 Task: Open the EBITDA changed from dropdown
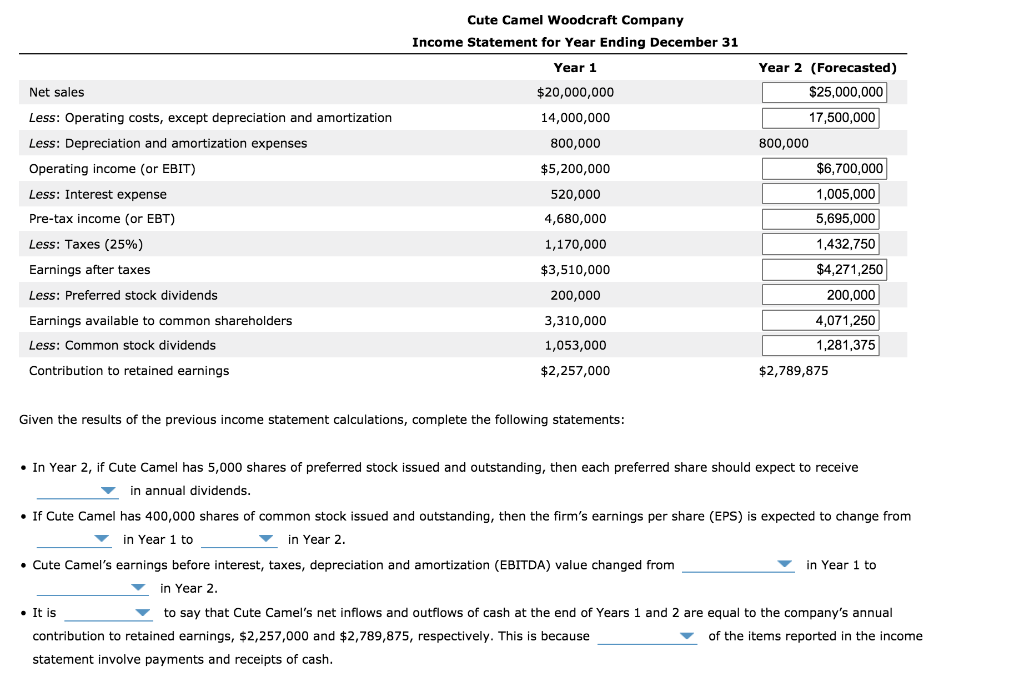tap(738, 564)
